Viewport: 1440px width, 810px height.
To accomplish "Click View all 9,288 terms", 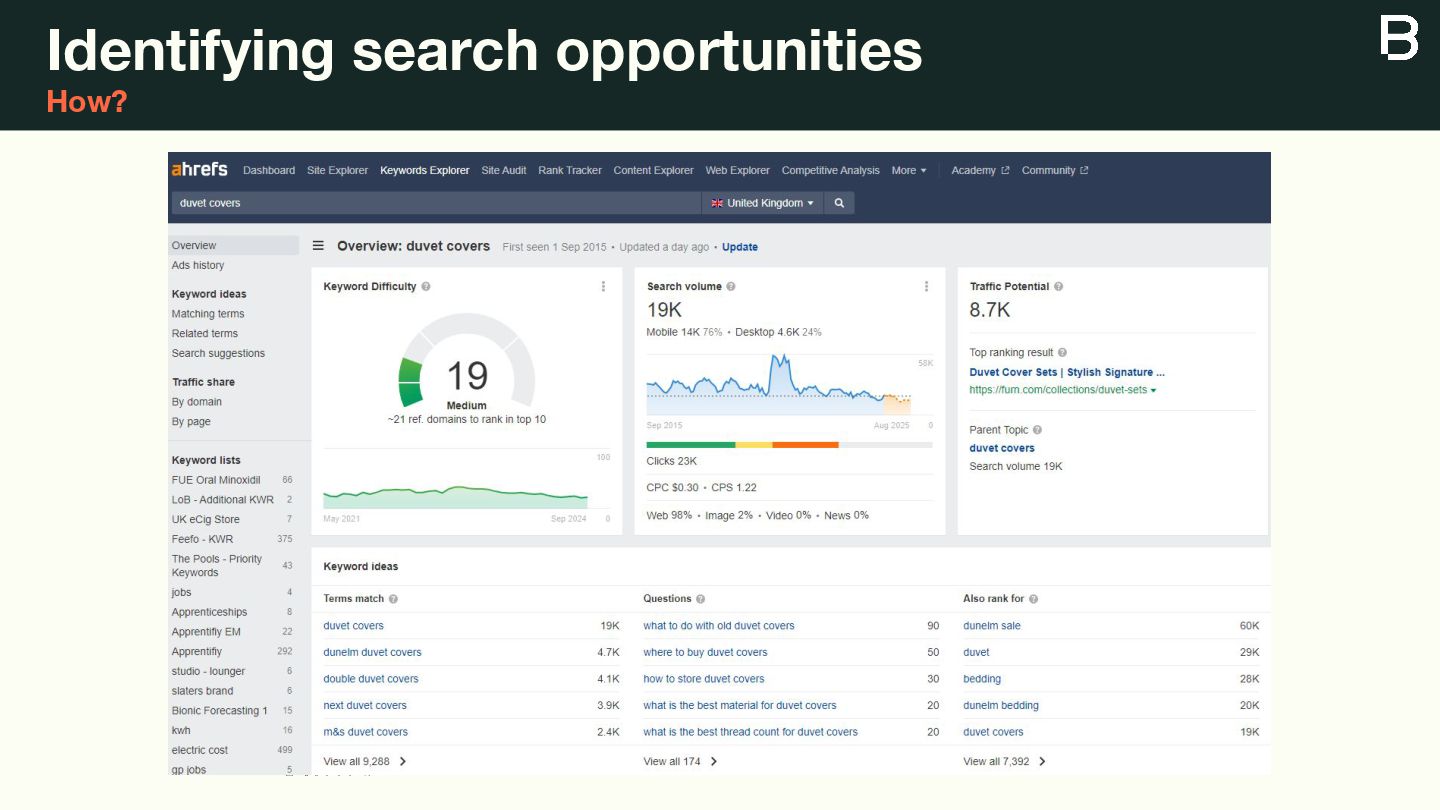I will coord(365,762).
